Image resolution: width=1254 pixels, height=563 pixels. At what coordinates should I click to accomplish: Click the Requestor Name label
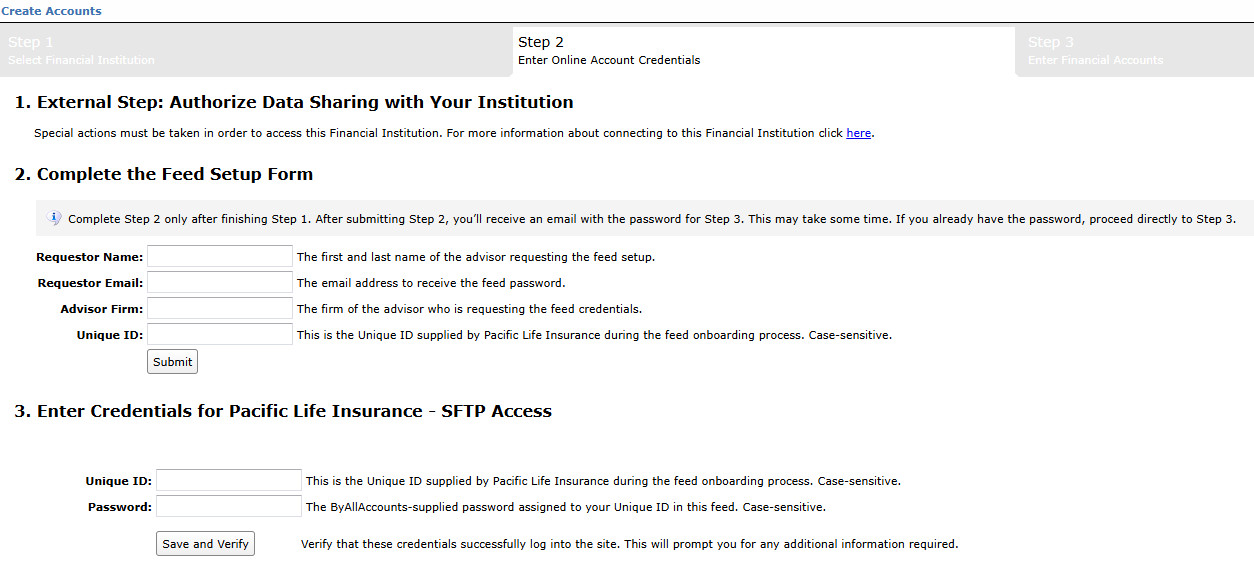pos(90,257)
